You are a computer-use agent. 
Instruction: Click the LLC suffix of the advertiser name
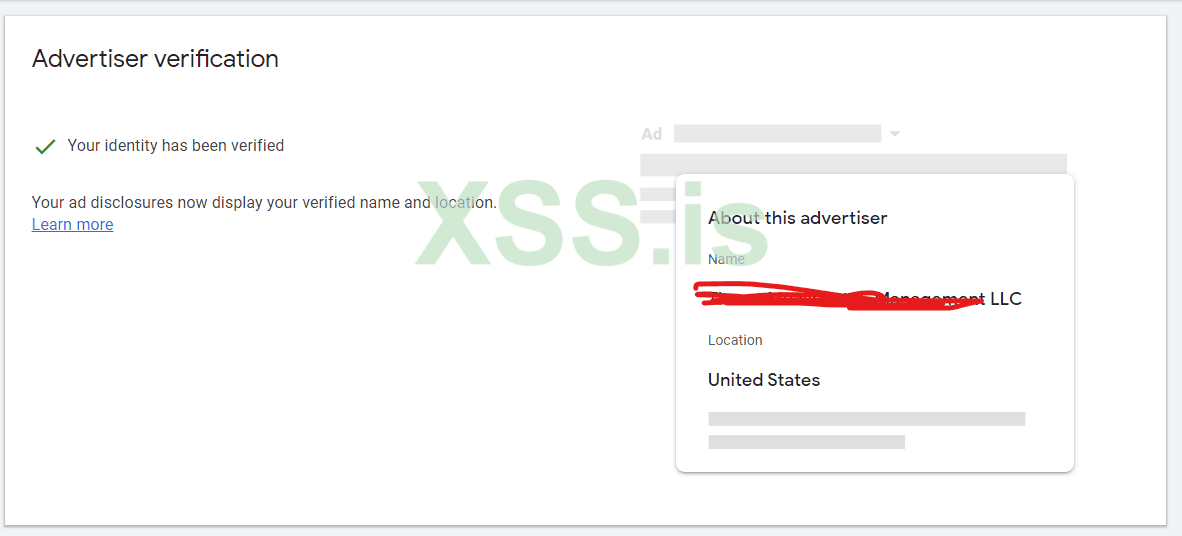click(1006, 299)
